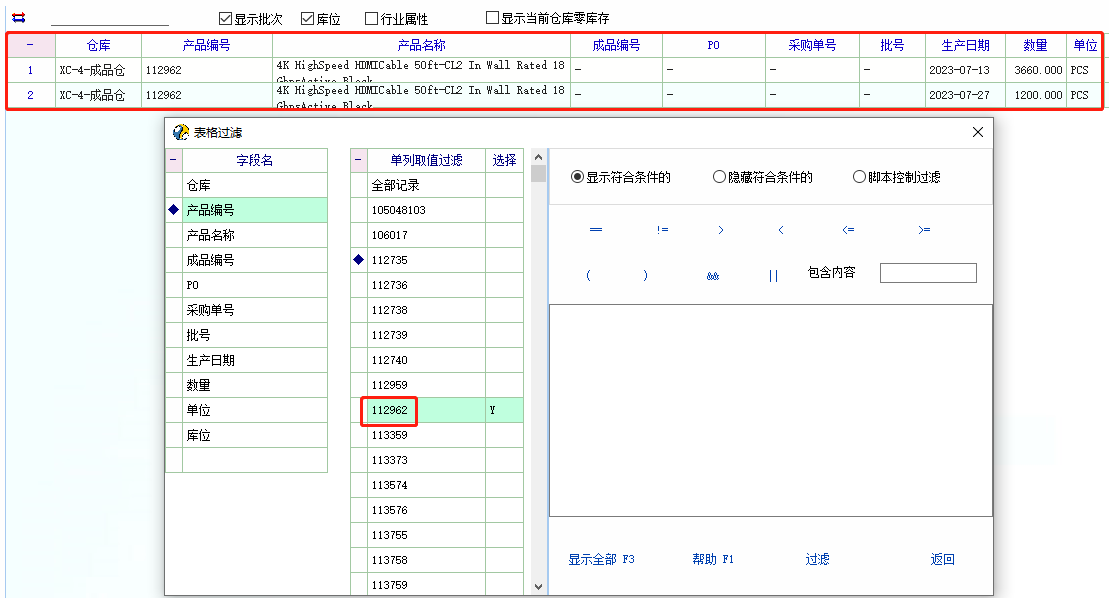Image resolution: width=1109 pixels, height=598 pixels.
Task: Insert the AND (&&) operator
Action: pos(712,276)
